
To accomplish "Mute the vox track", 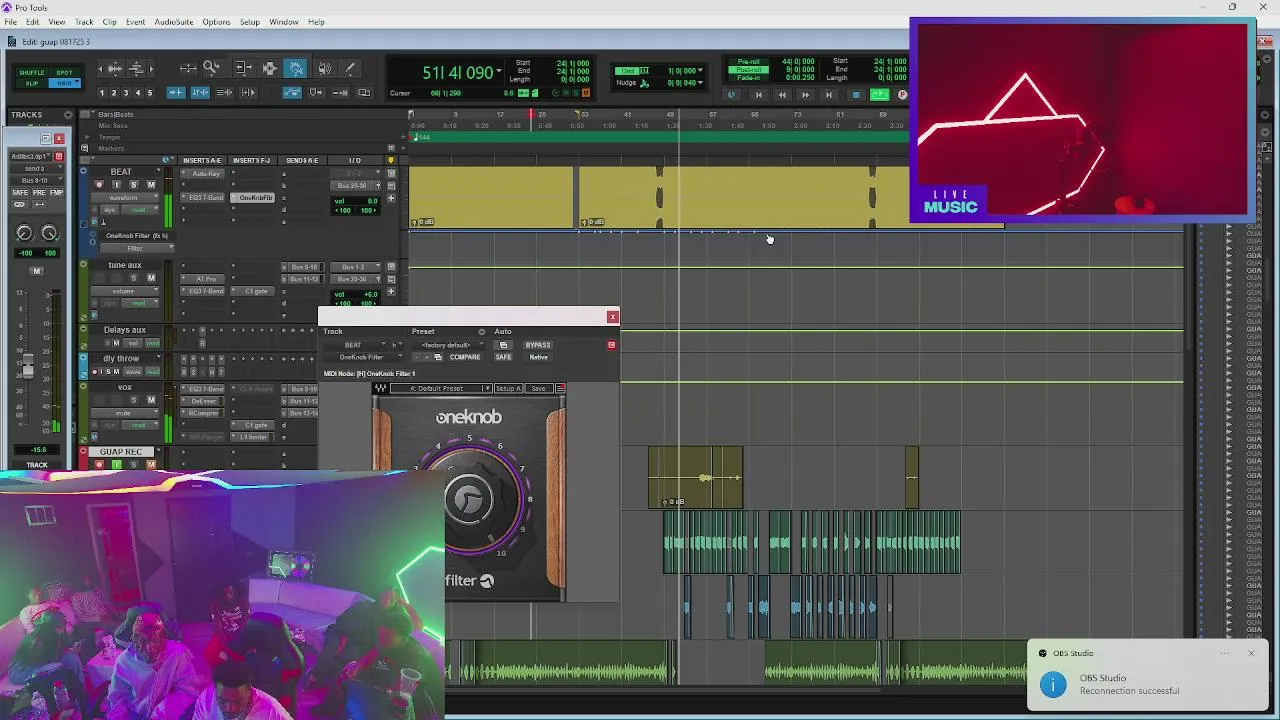I will coord(151,400).
